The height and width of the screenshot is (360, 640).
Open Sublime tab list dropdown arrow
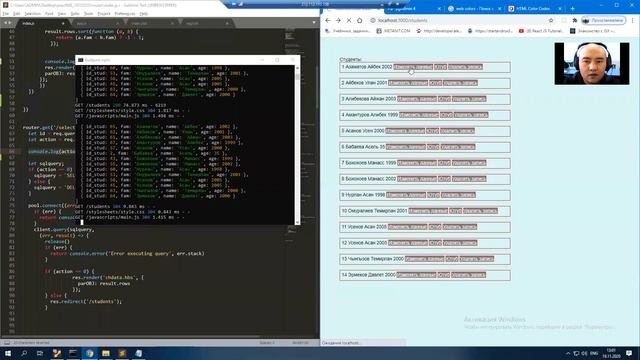314,23
